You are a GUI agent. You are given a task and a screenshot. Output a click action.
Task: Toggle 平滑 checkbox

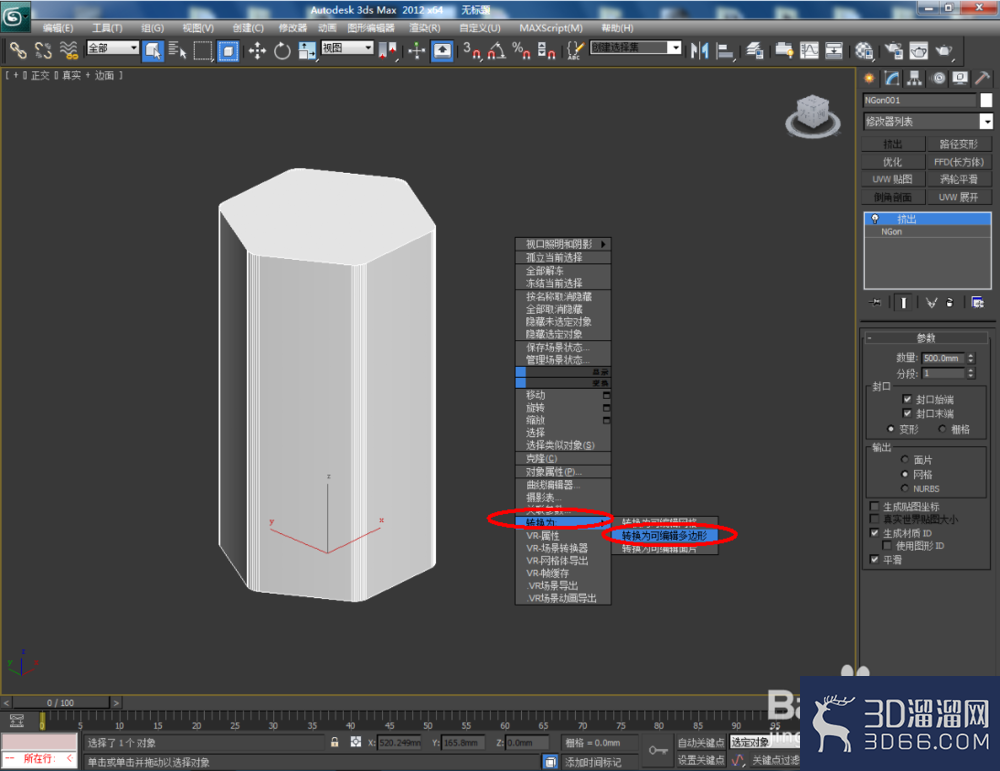[x=874, y=559]
